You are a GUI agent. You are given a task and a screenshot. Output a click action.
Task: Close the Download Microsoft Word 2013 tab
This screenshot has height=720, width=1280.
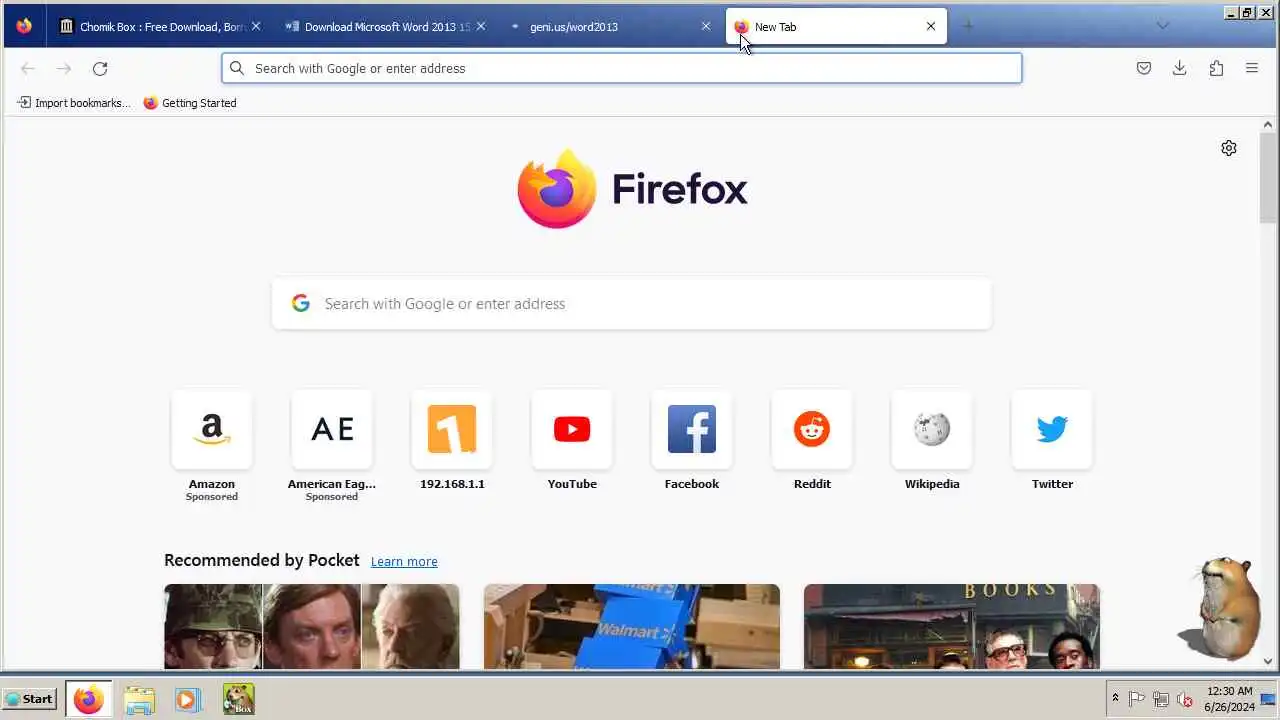point(480,27)
